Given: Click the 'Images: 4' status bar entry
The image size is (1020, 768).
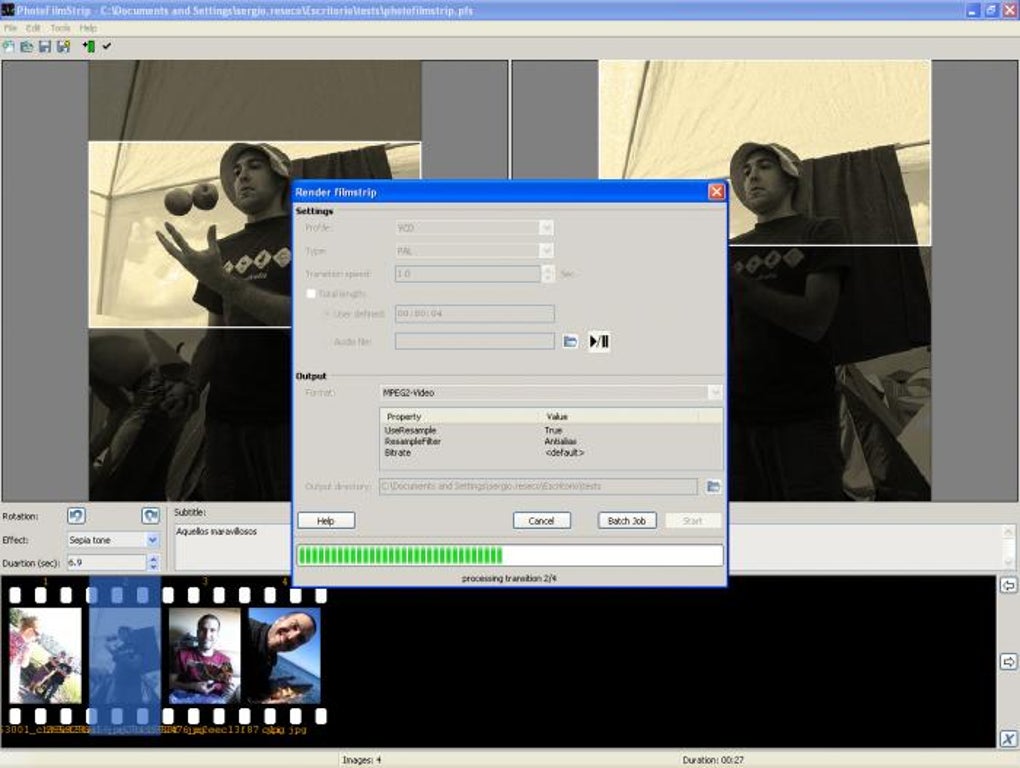Looking at the screenshot, I should [362, 760].
